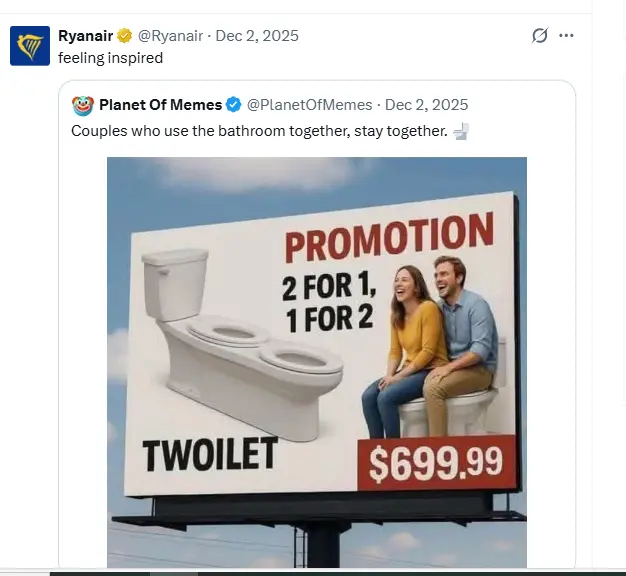
Task: Click the Ryanair harp logo avatar
Action: [30, 46]
